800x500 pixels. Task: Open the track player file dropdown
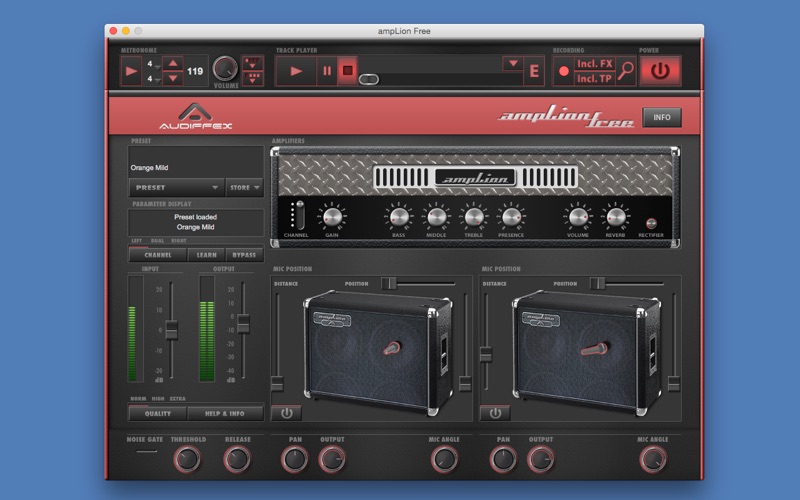pos(513,64)
